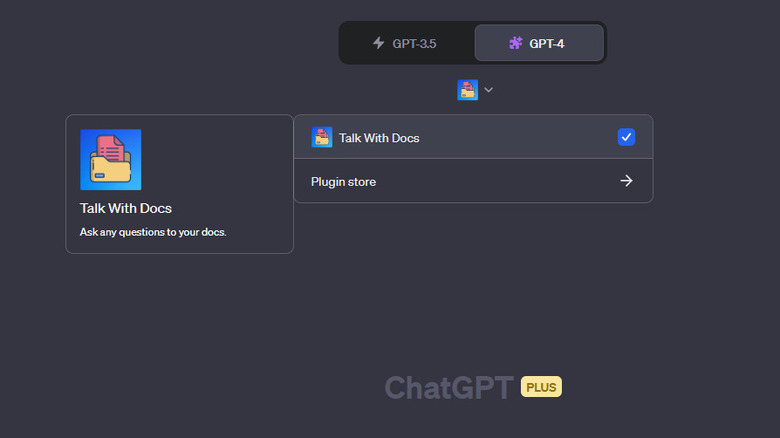The height and width of the screenshot is (438, 780).
Task: Select the Talk With Docs label in dropdown
Action: coord(379,138)
